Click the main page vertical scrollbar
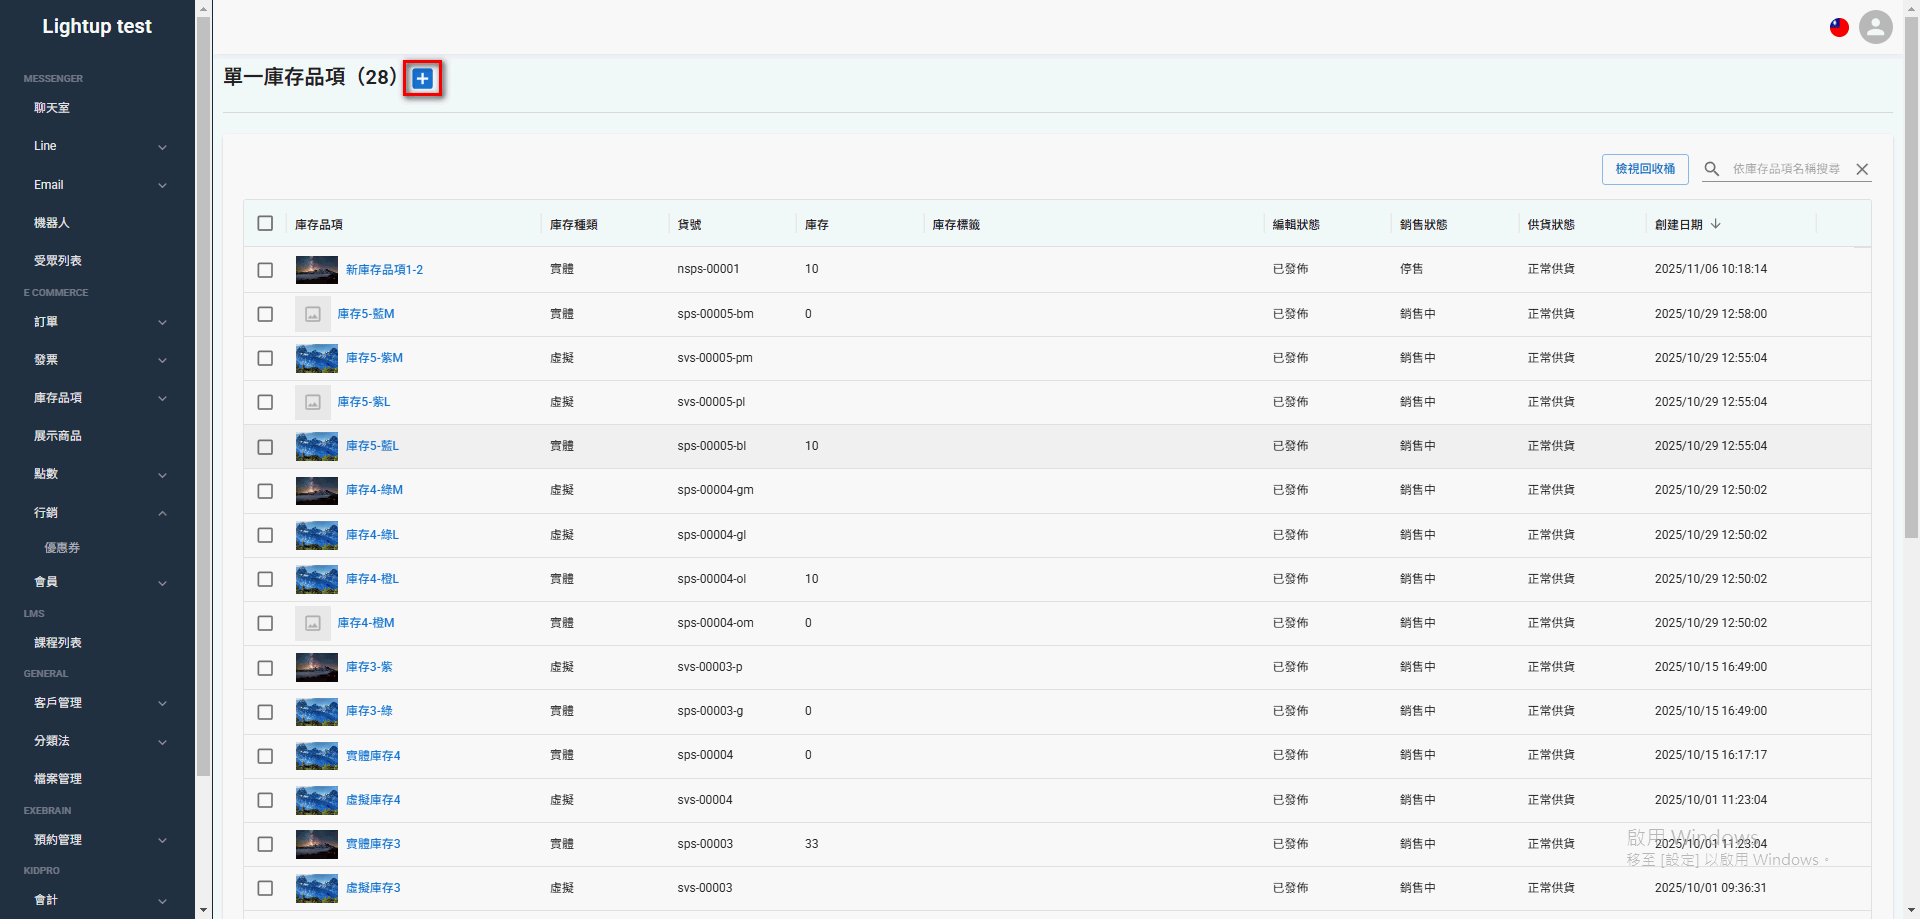 (x=1912, y=280)
